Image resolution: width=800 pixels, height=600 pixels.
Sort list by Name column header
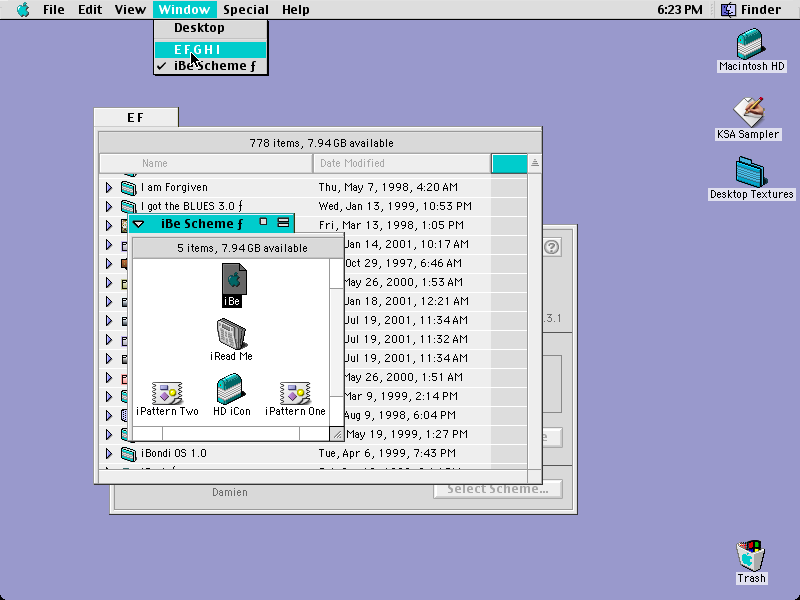(x=206, y=163)
